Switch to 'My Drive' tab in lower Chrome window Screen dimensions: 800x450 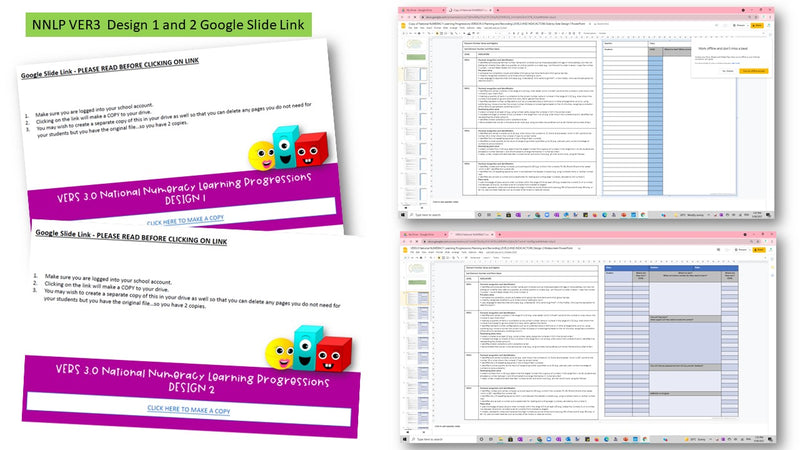point(424,235)
